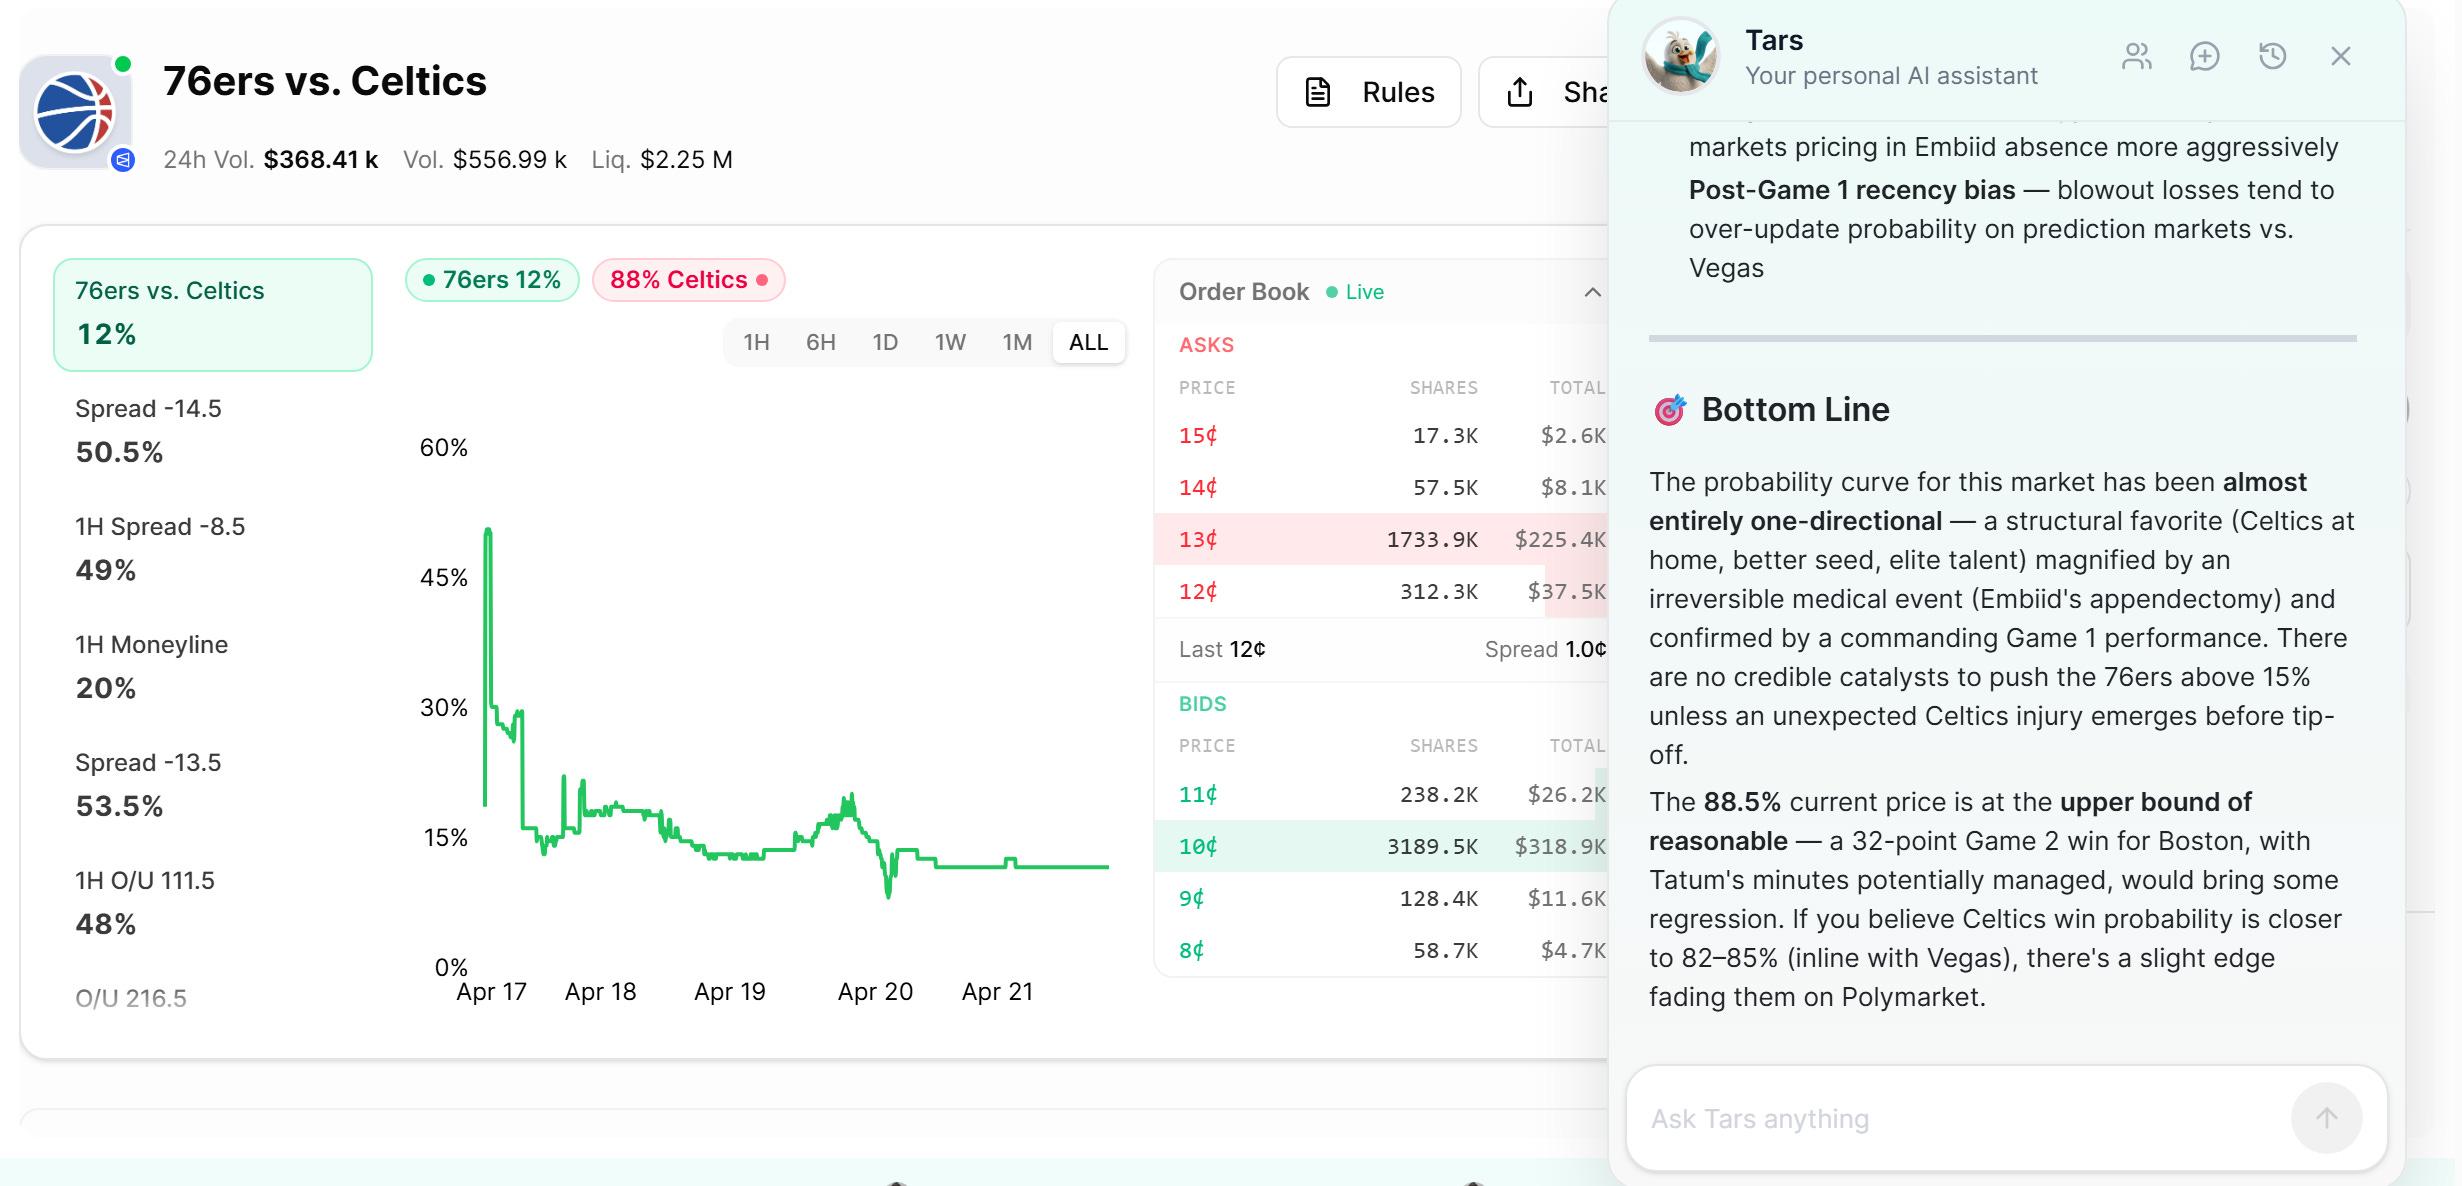Screen dimensions: 2462x1186
Task: Close the Tars assistant panel
Action: [2340, 56]
